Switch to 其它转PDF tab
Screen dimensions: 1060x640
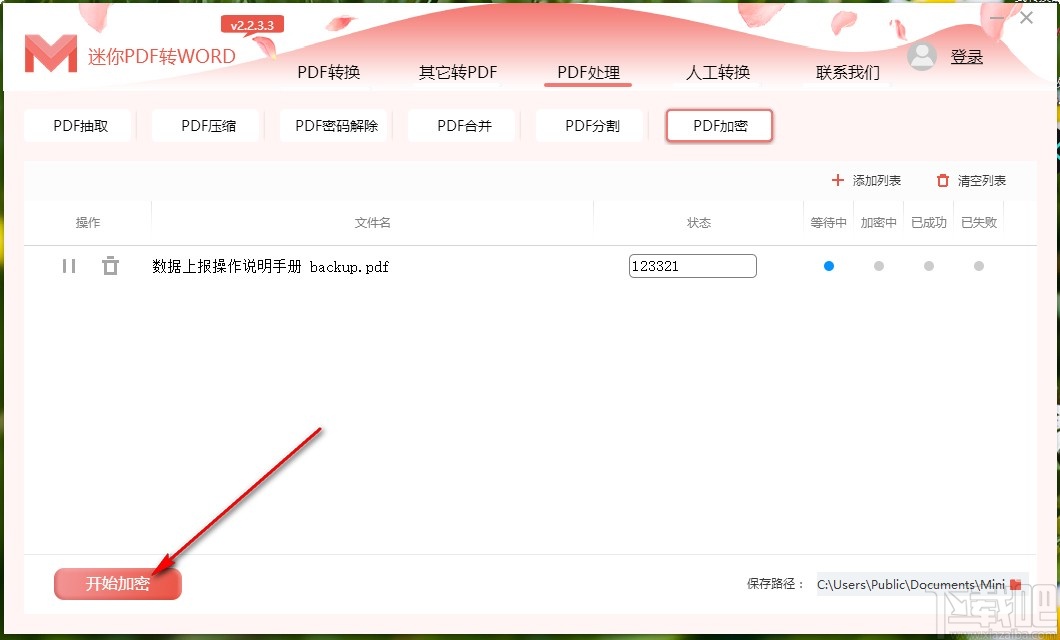(458, 72)
